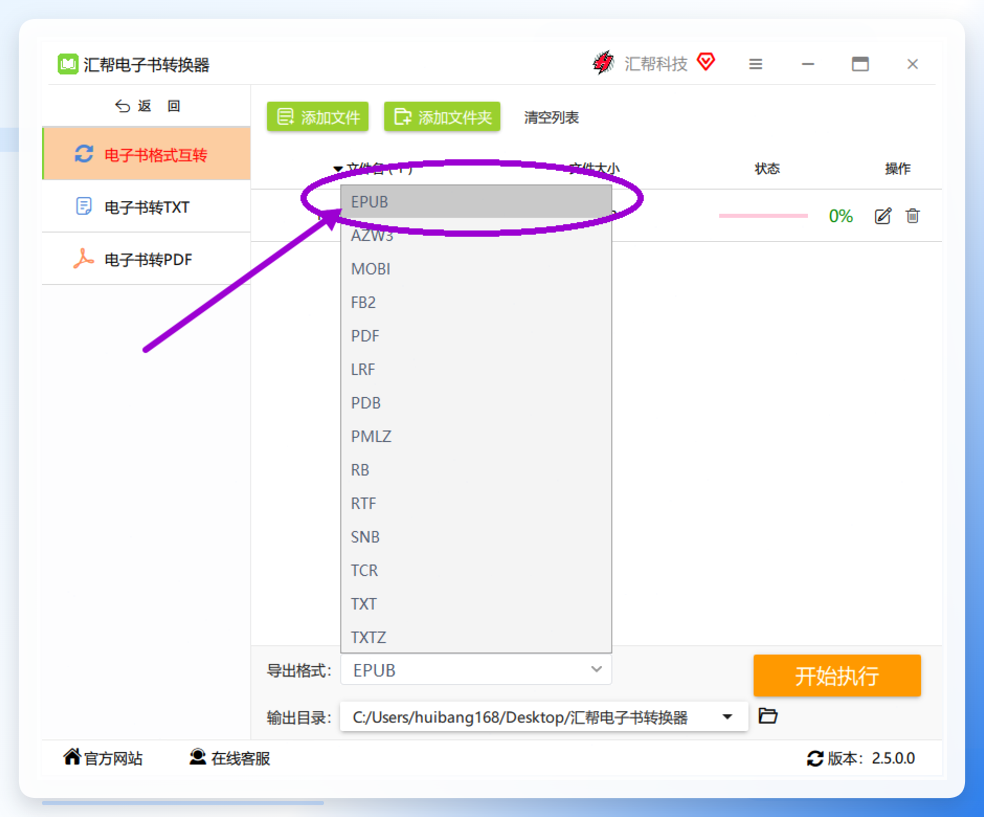Click the edit icon in file row
984x817 pixels.
click(882, 216)
